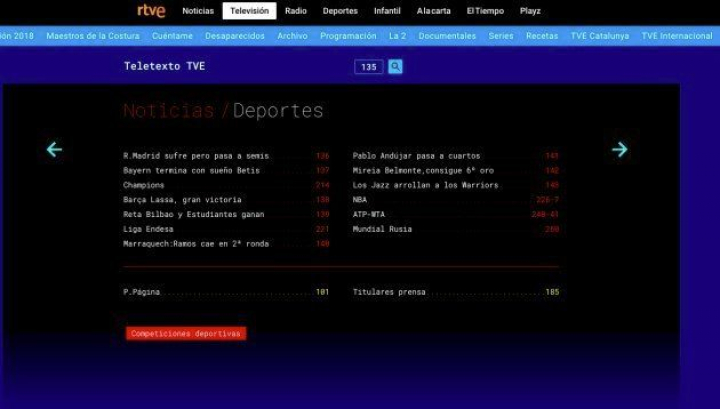Screen dimensions: 720x409
Task: Open Titulares prensa page 185
Action: pos(389,292)
